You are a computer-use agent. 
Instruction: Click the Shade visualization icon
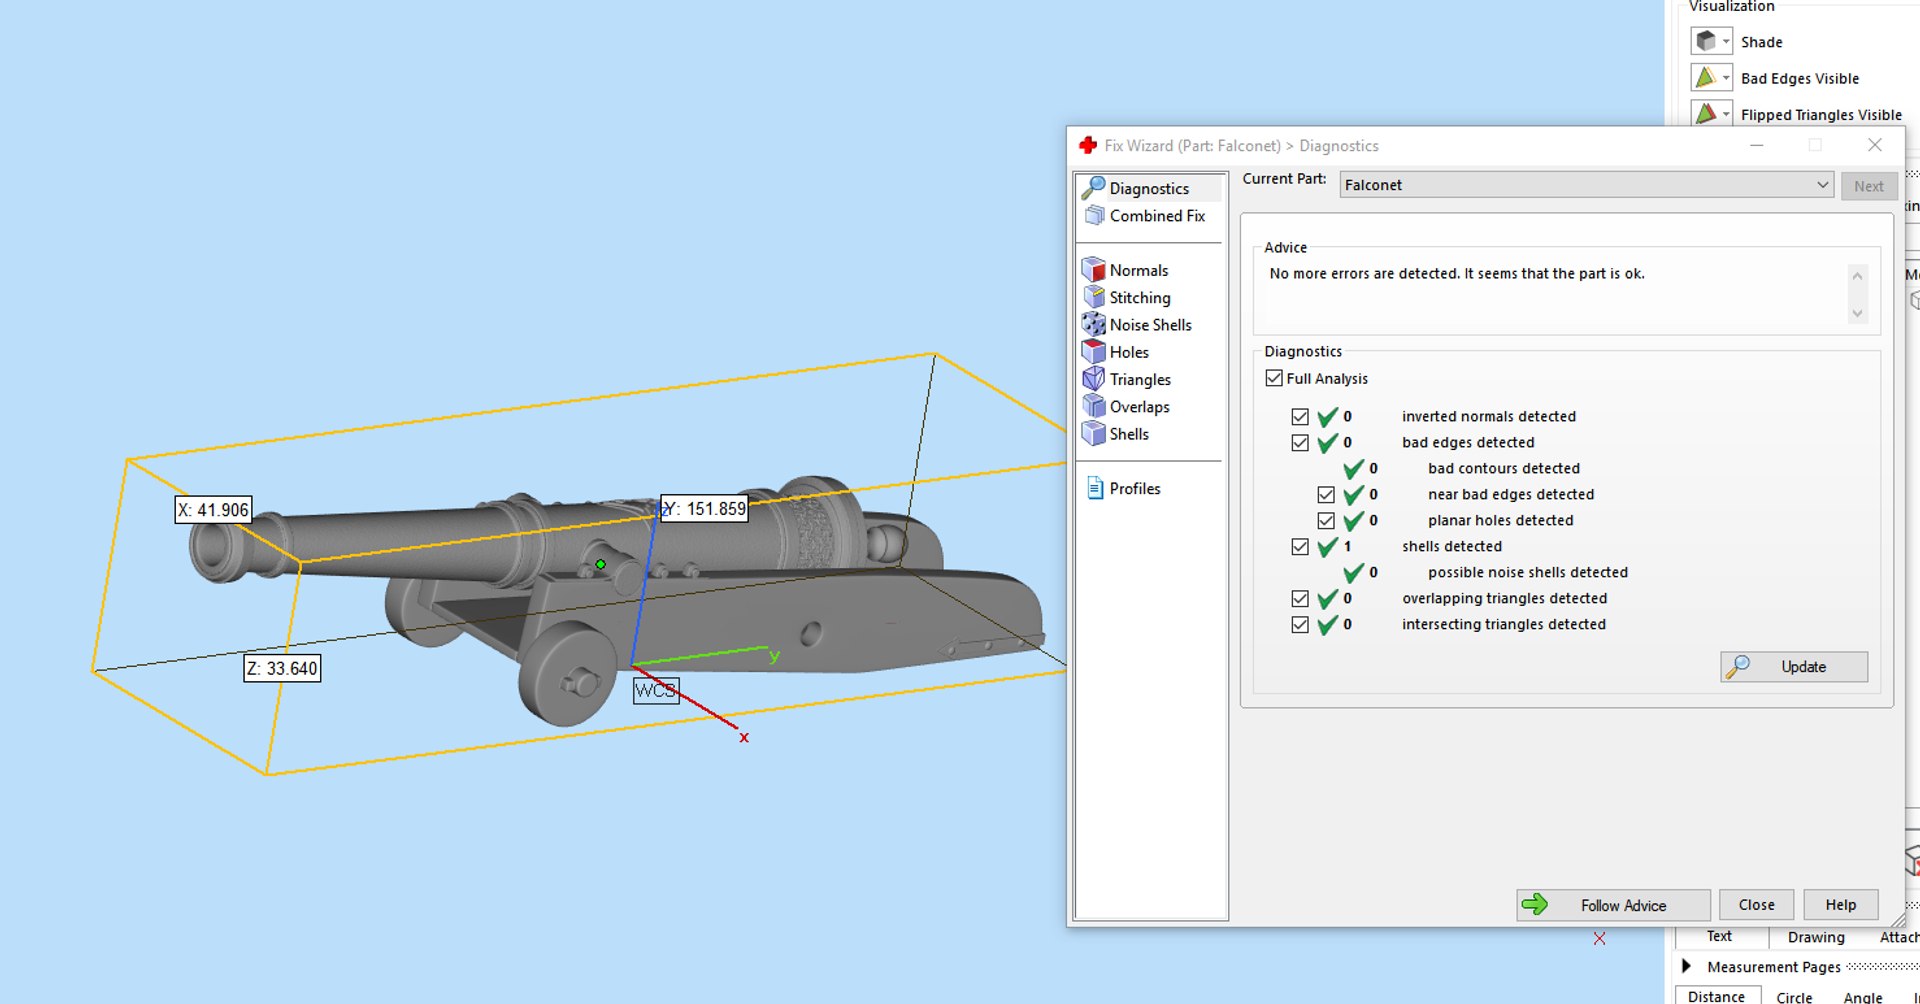(x=1706, y=41)
